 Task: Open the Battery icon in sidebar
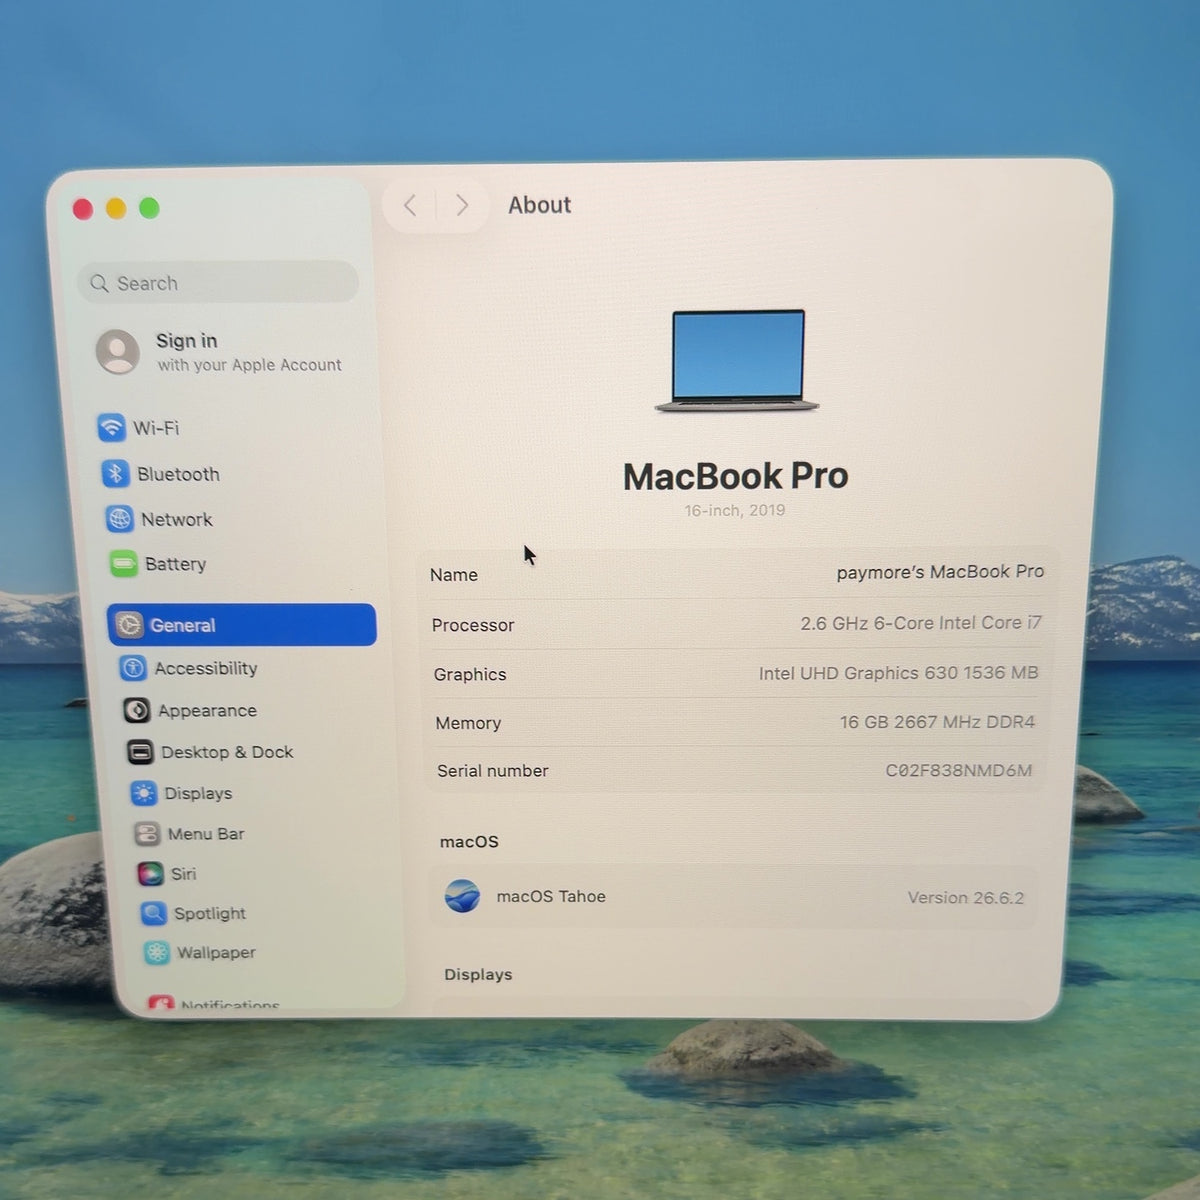pos(123,563)
